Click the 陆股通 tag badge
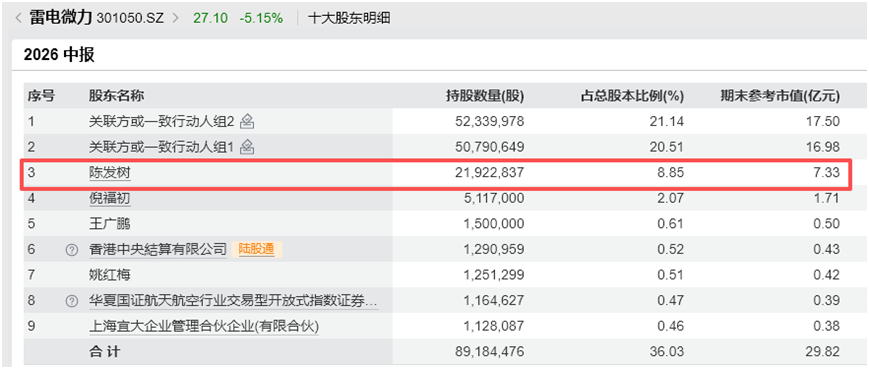Image resolution: width=869 pixels, height=369 pixels. [x=257, y=249]
